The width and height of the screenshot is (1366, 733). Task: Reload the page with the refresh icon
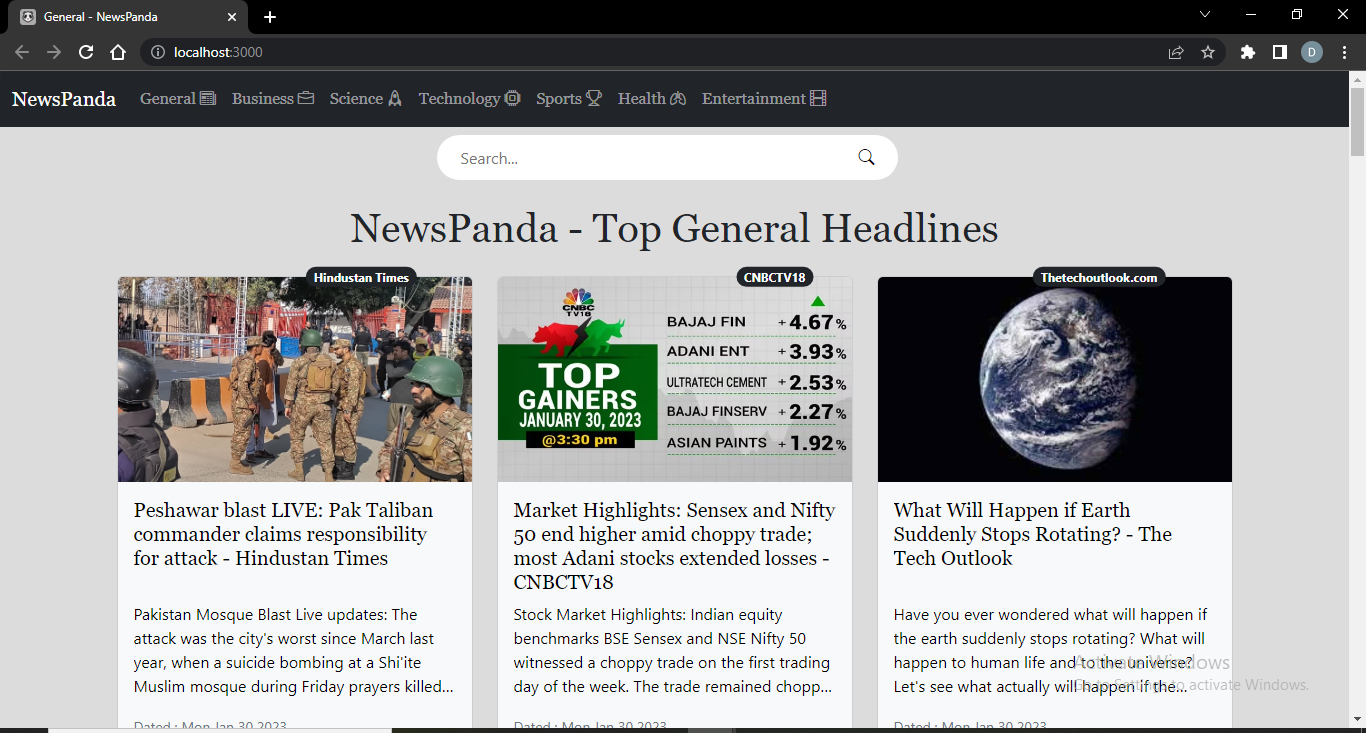pyautogui.click(x=86, y=52)
